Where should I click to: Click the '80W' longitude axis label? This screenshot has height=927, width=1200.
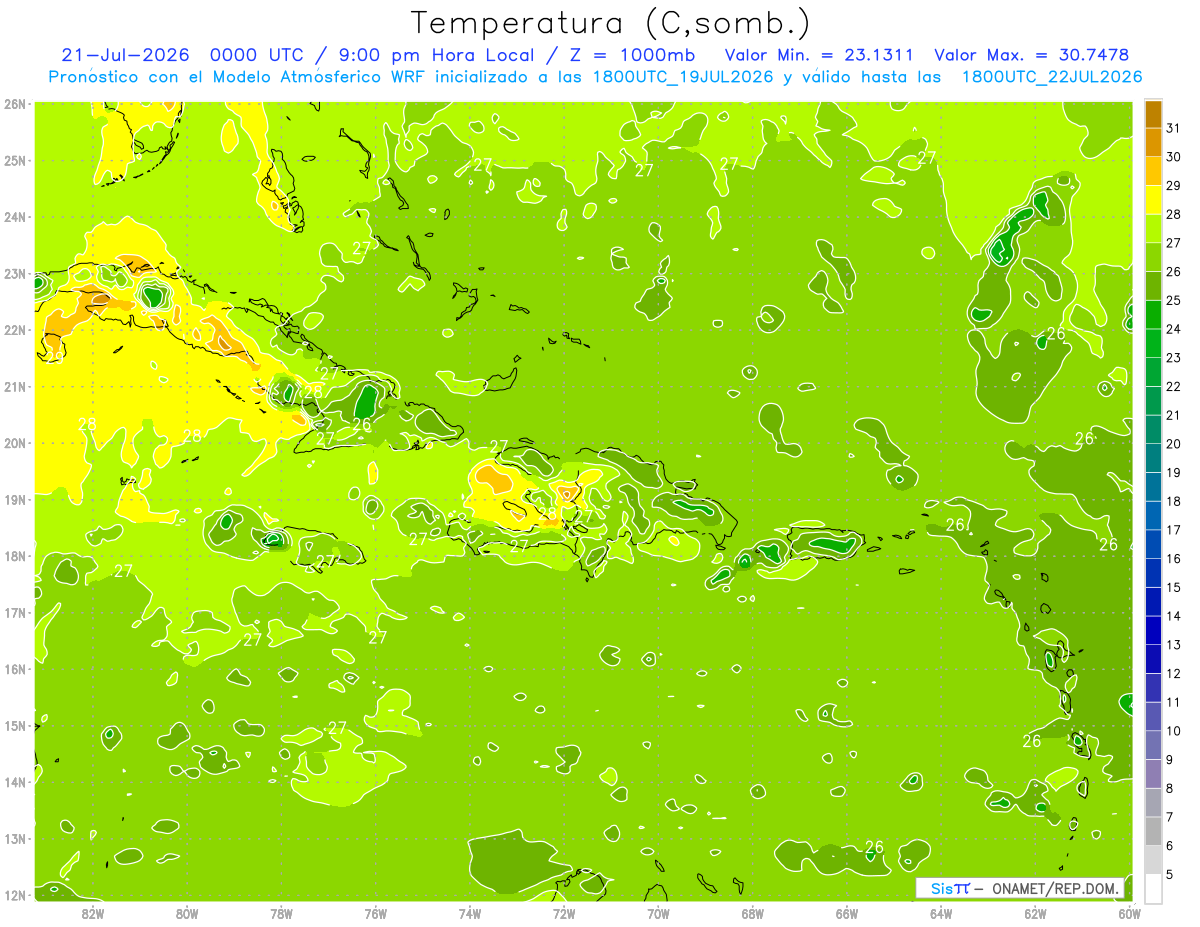[x=186, y=913]
